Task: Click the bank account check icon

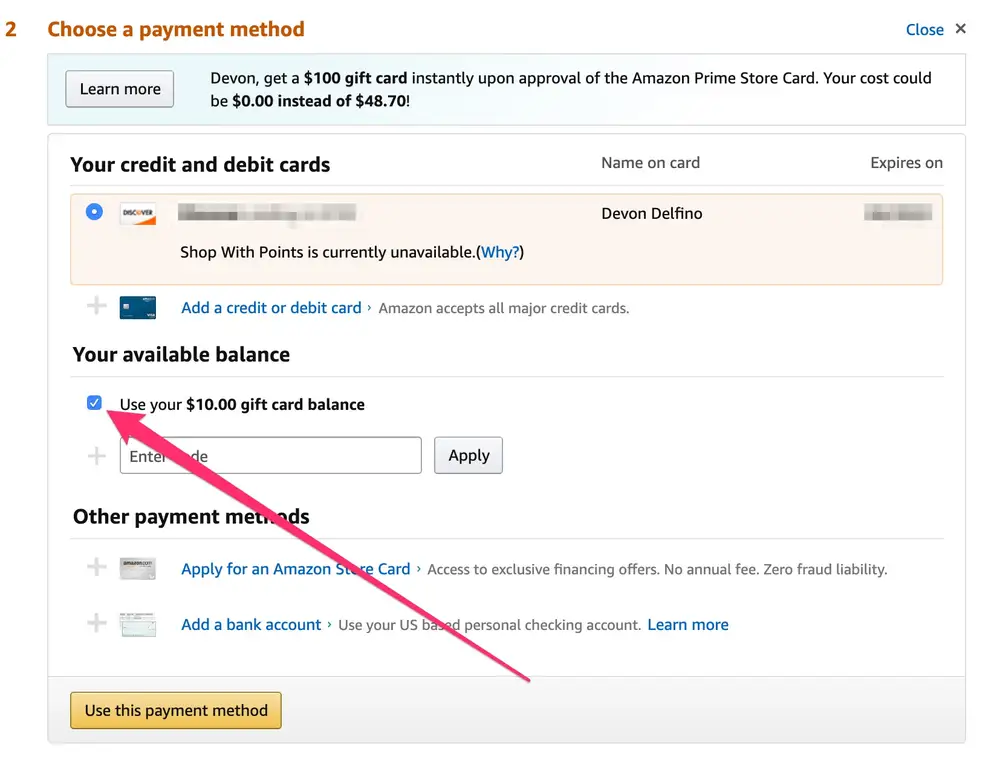Action: (137, 623)
